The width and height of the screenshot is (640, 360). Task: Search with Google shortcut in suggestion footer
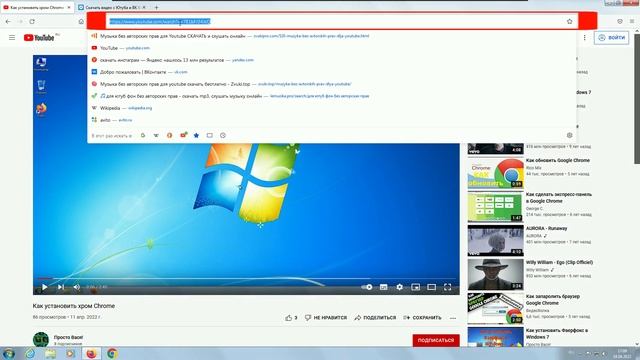(143, 135)
